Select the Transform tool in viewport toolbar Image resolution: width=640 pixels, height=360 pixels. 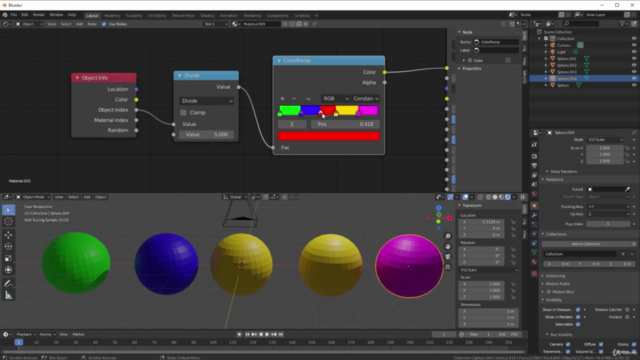[9, 270]
